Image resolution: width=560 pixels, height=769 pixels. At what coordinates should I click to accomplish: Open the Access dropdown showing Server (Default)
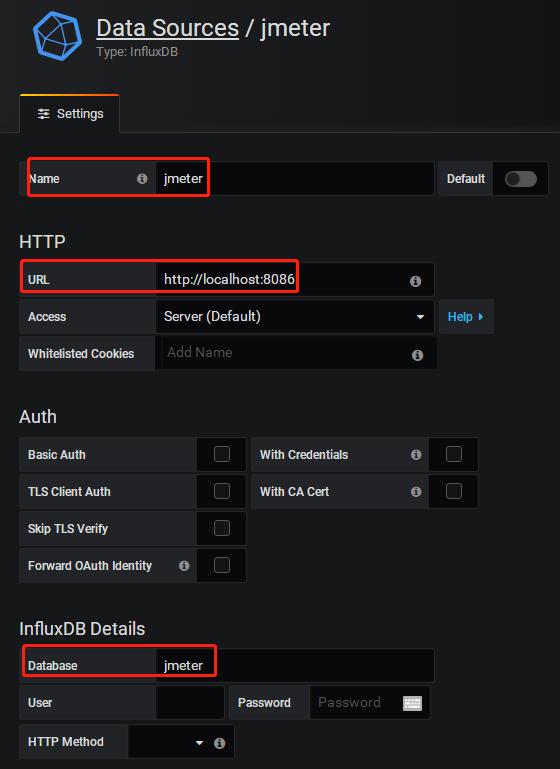tap(295, 316)
